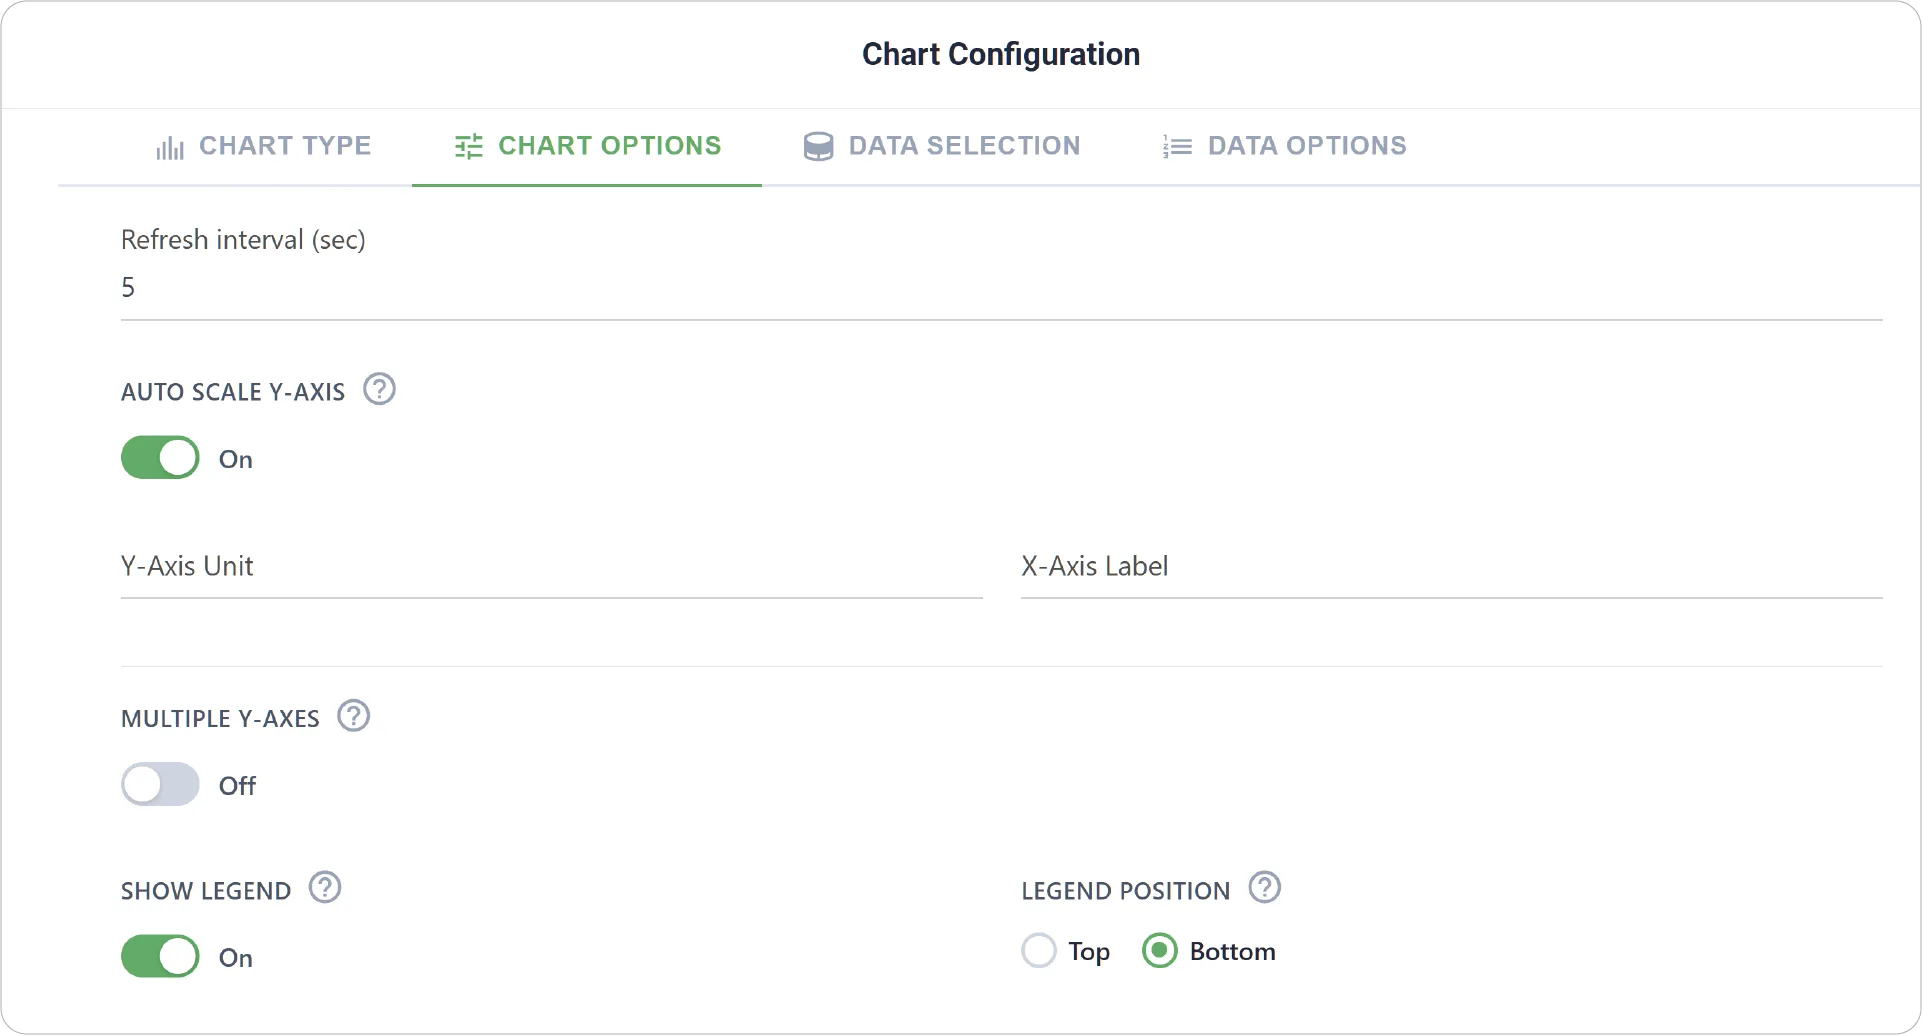1922x1035 pixels.
Task: Focus the Refresh interval input field
Action: [x=1001, y=288]
